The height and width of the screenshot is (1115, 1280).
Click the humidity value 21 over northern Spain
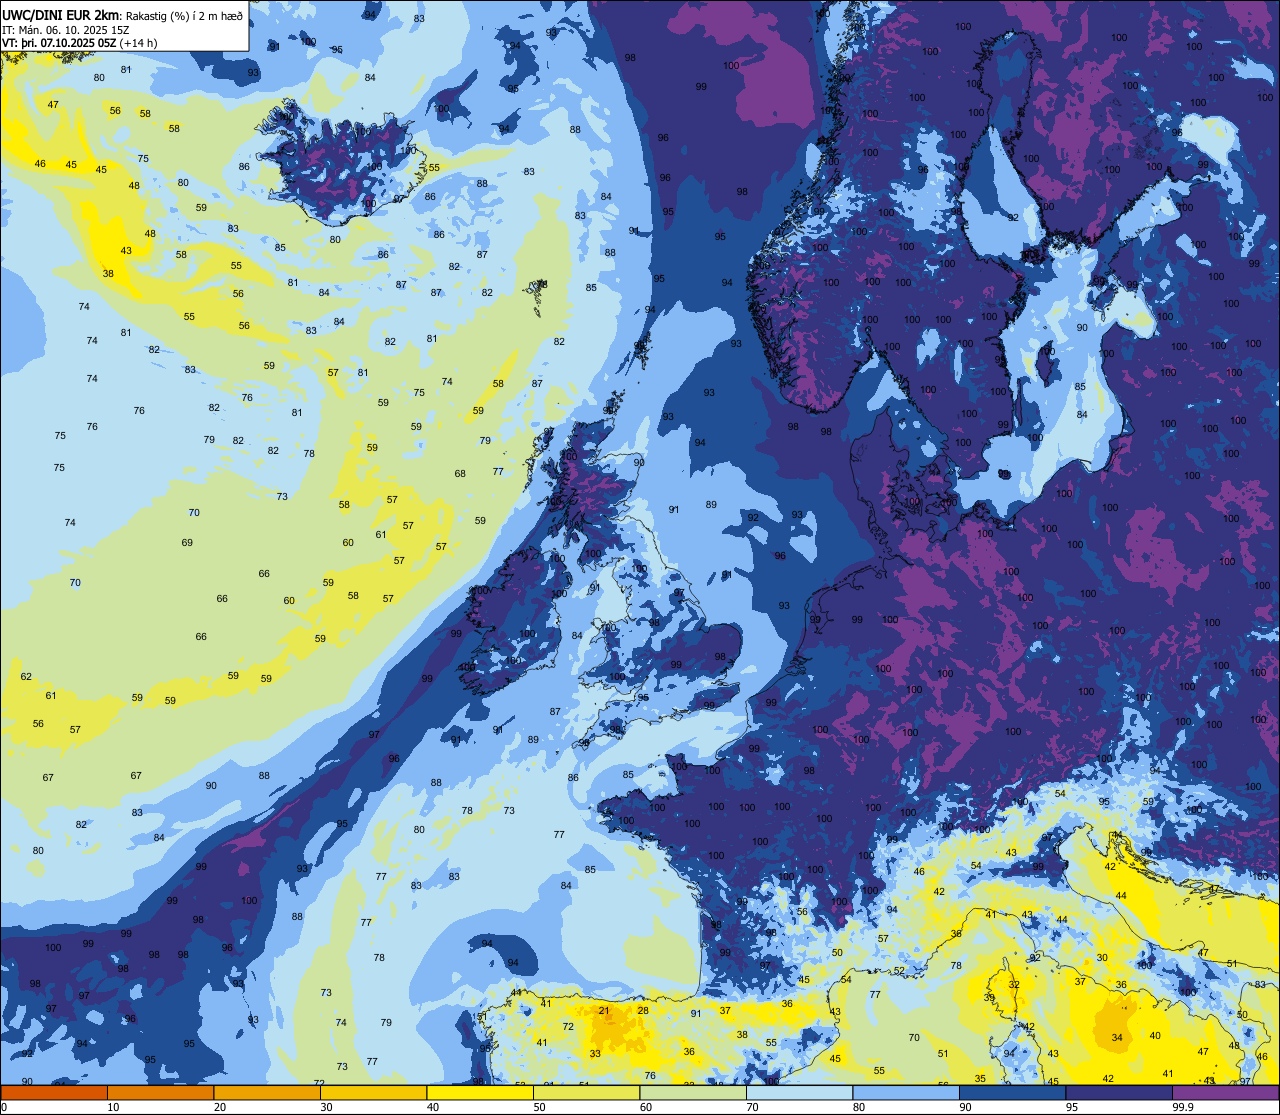tap(604, 1011)
